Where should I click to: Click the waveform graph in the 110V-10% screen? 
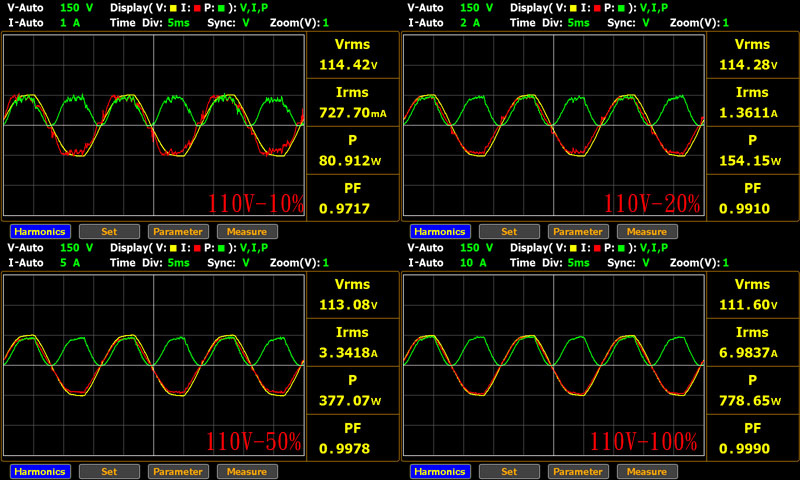(154, 125)
